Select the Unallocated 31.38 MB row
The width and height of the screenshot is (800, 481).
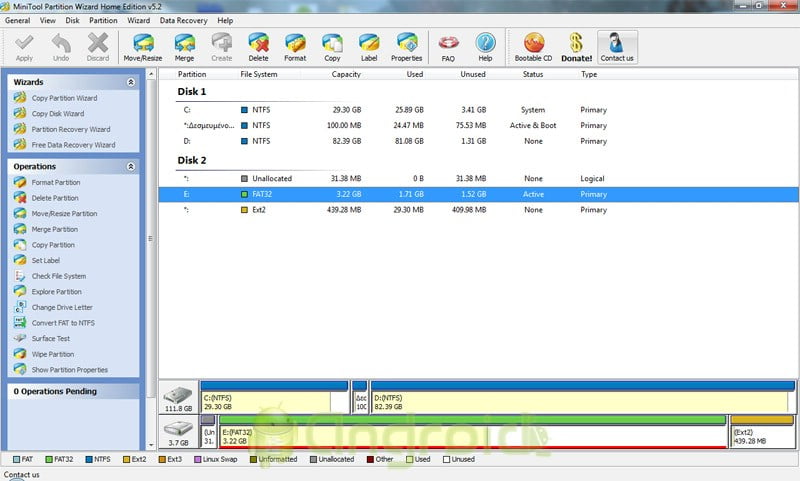click(x=478, y=179)
